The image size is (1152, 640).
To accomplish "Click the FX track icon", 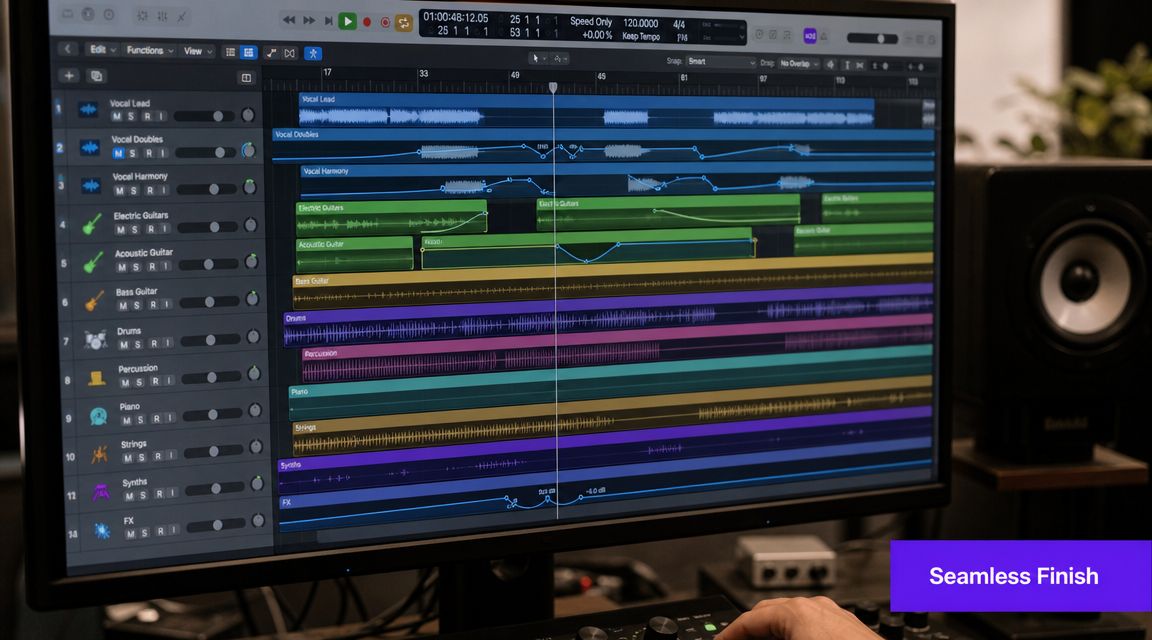I will tap(103, 530).
